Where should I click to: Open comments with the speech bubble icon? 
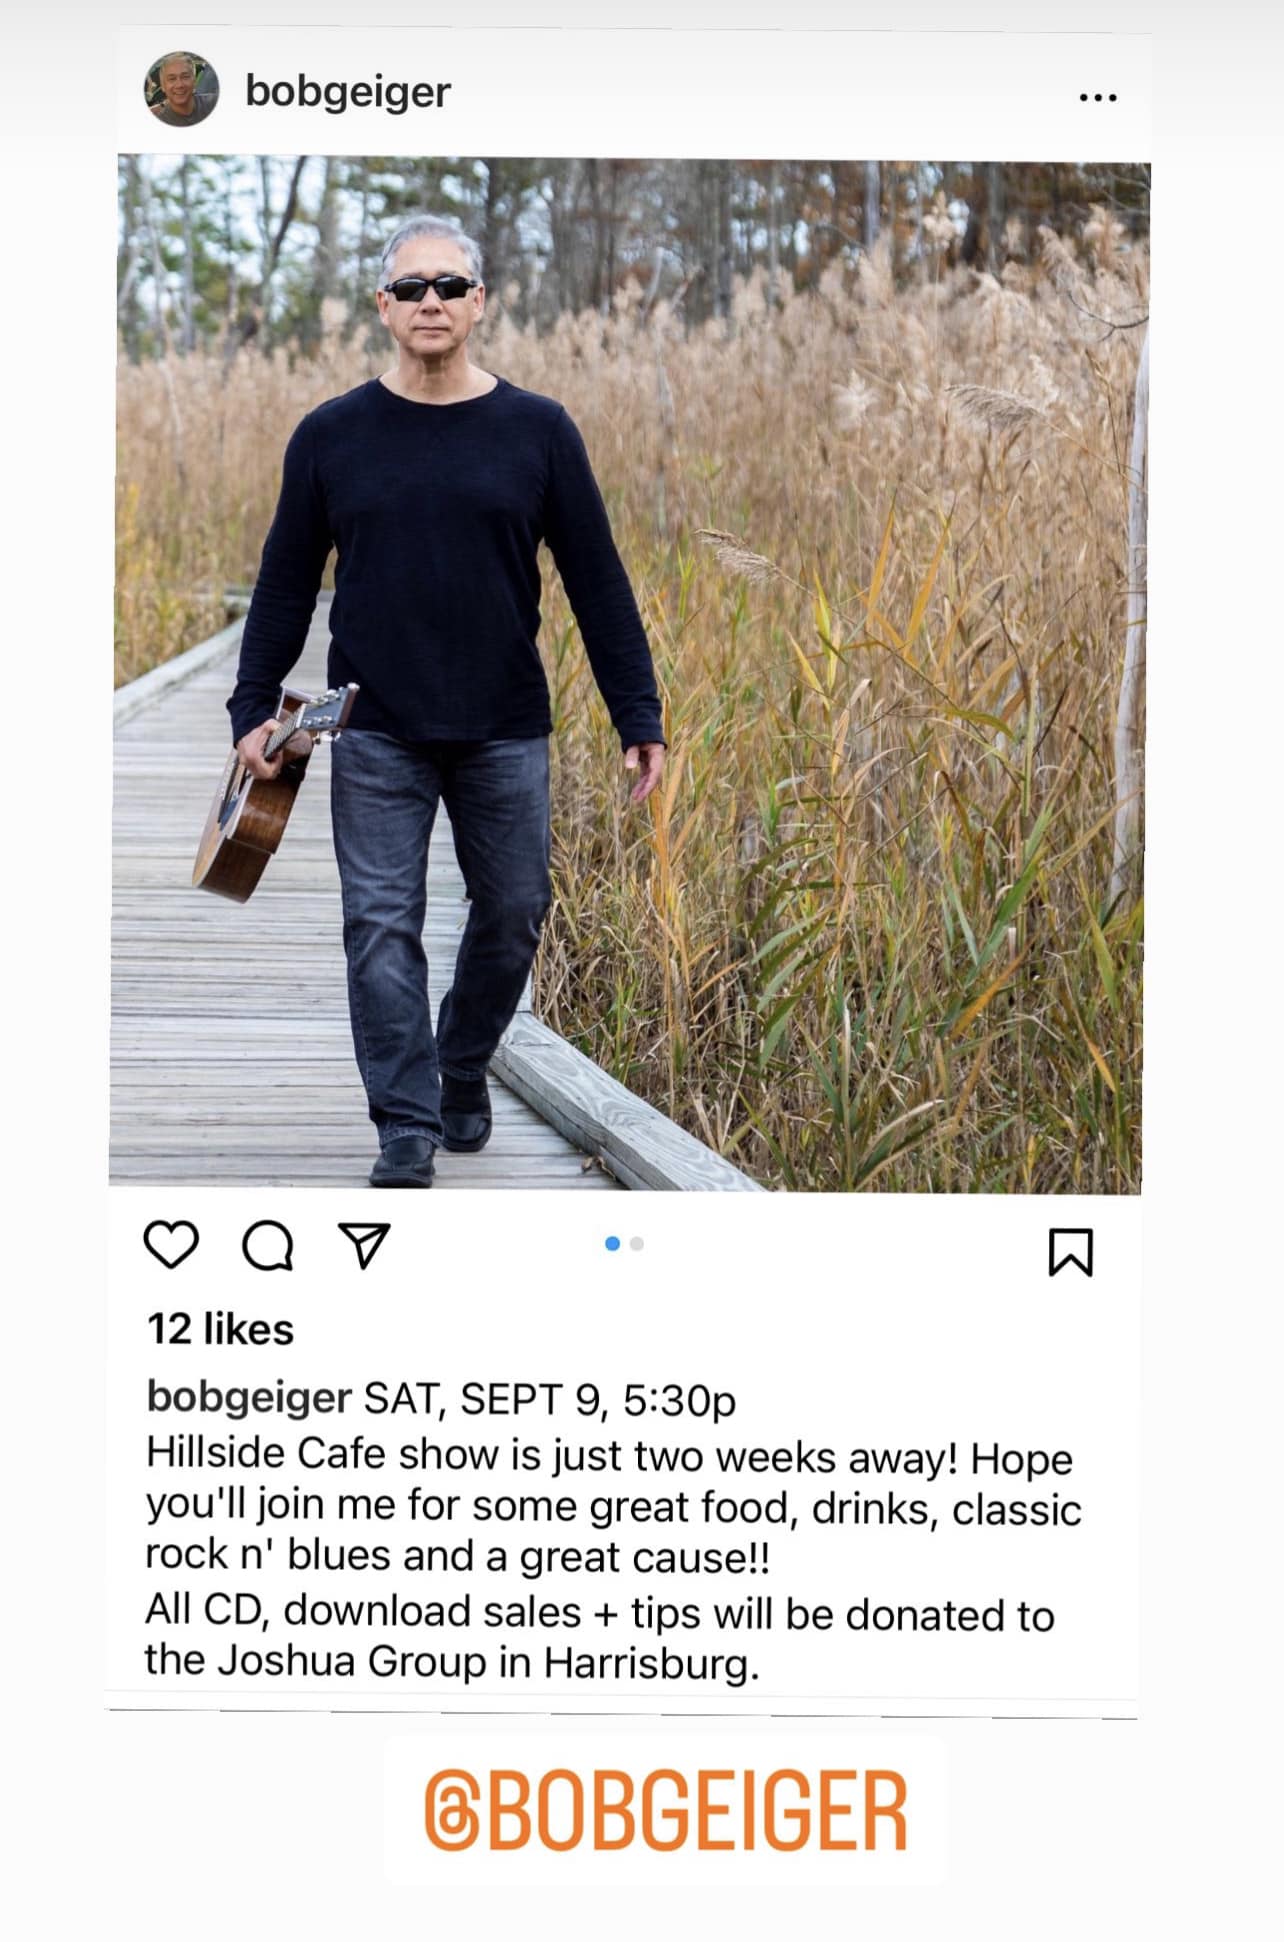(268, 1246)
